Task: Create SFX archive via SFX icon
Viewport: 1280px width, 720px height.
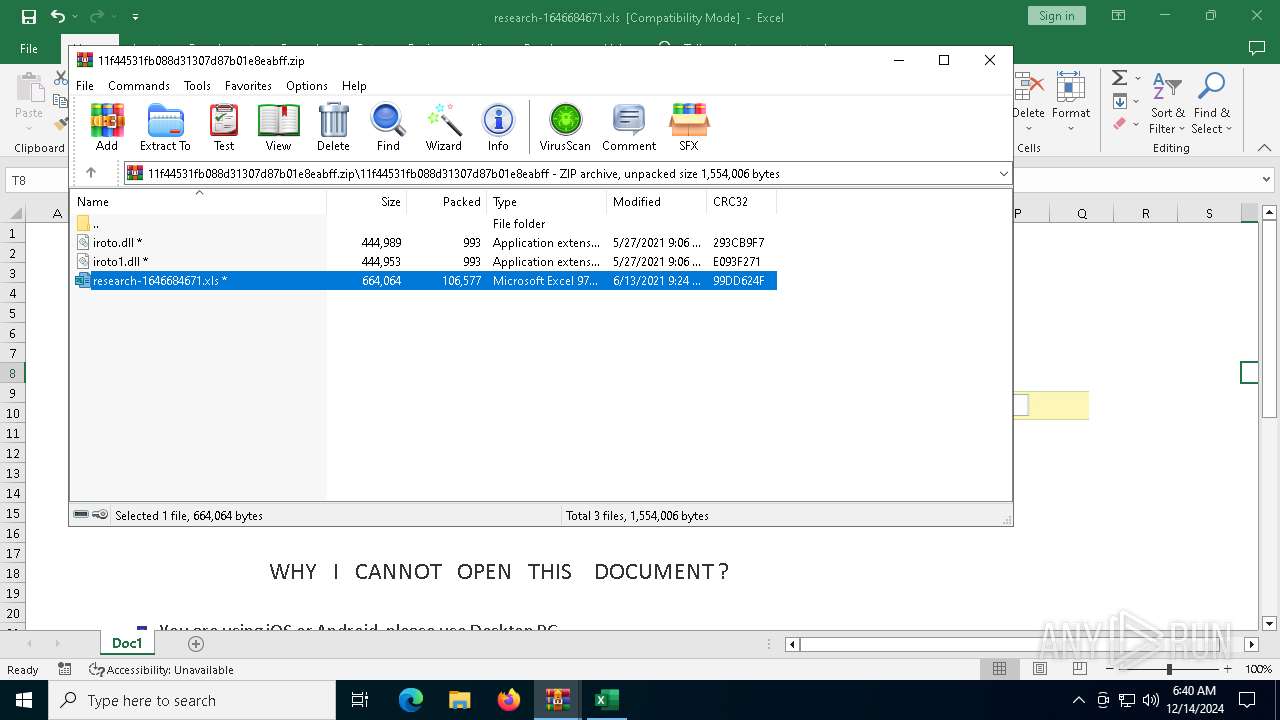Action: point(689,127)
